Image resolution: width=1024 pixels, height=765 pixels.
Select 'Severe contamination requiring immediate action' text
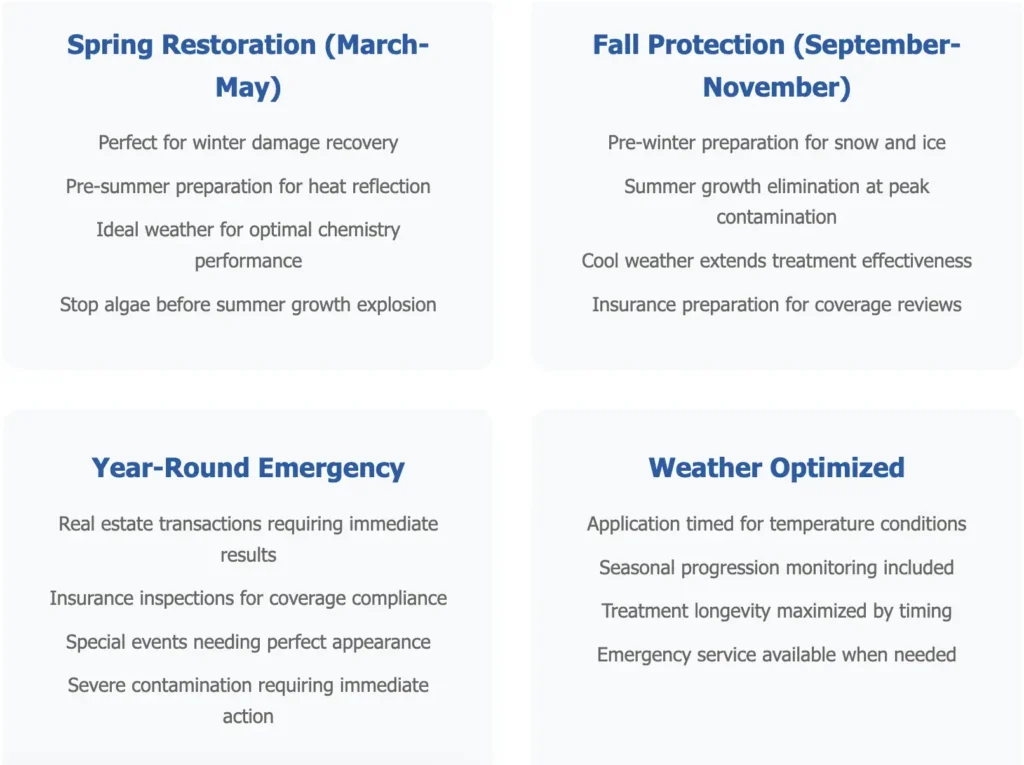pyautogui.click(x=248, y=701)
